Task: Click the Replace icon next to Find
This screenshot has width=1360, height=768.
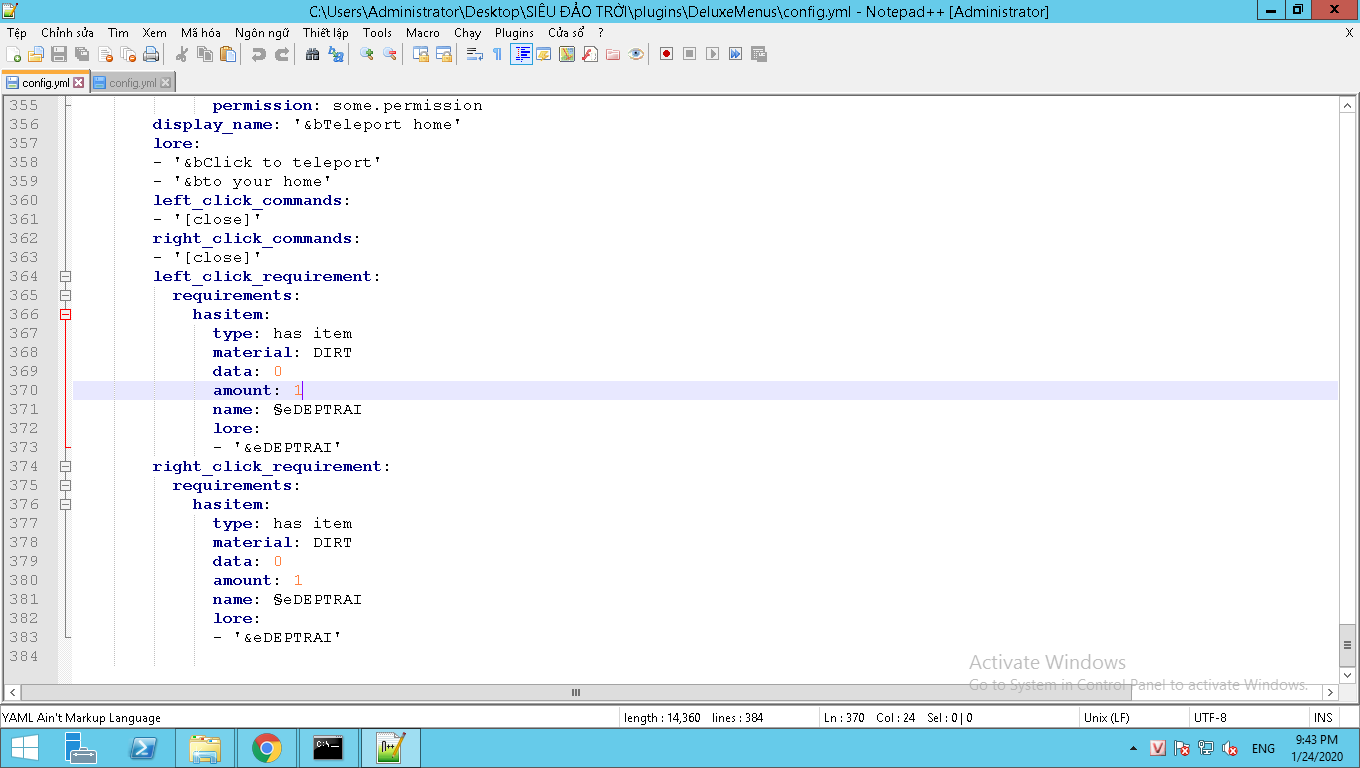Action: [336, 54]
